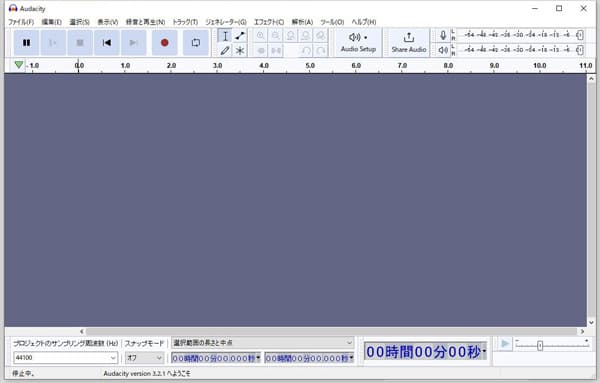This screenshot has width=600, height=383.
Task: Click the Stop transport button
Action: [80, 42]
